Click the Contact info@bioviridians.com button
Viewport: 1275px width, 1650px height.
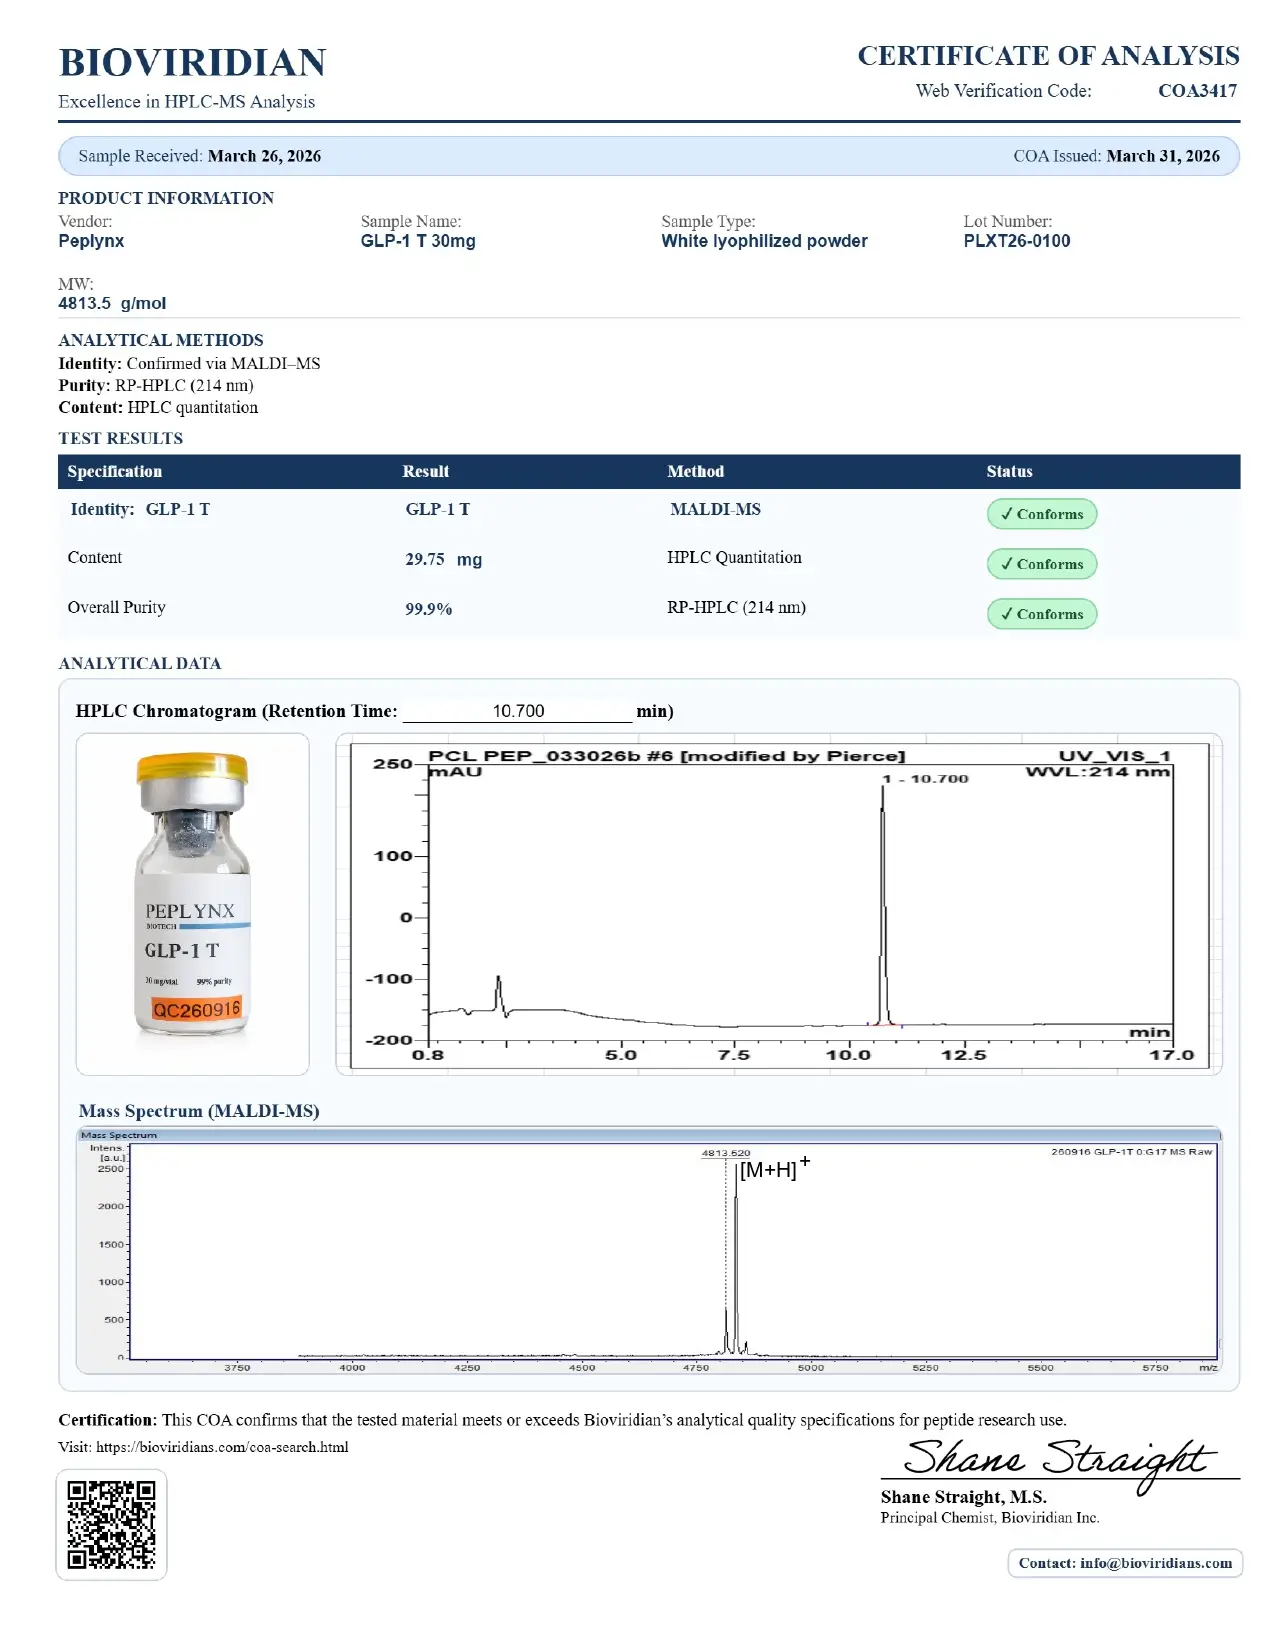1124,1563
